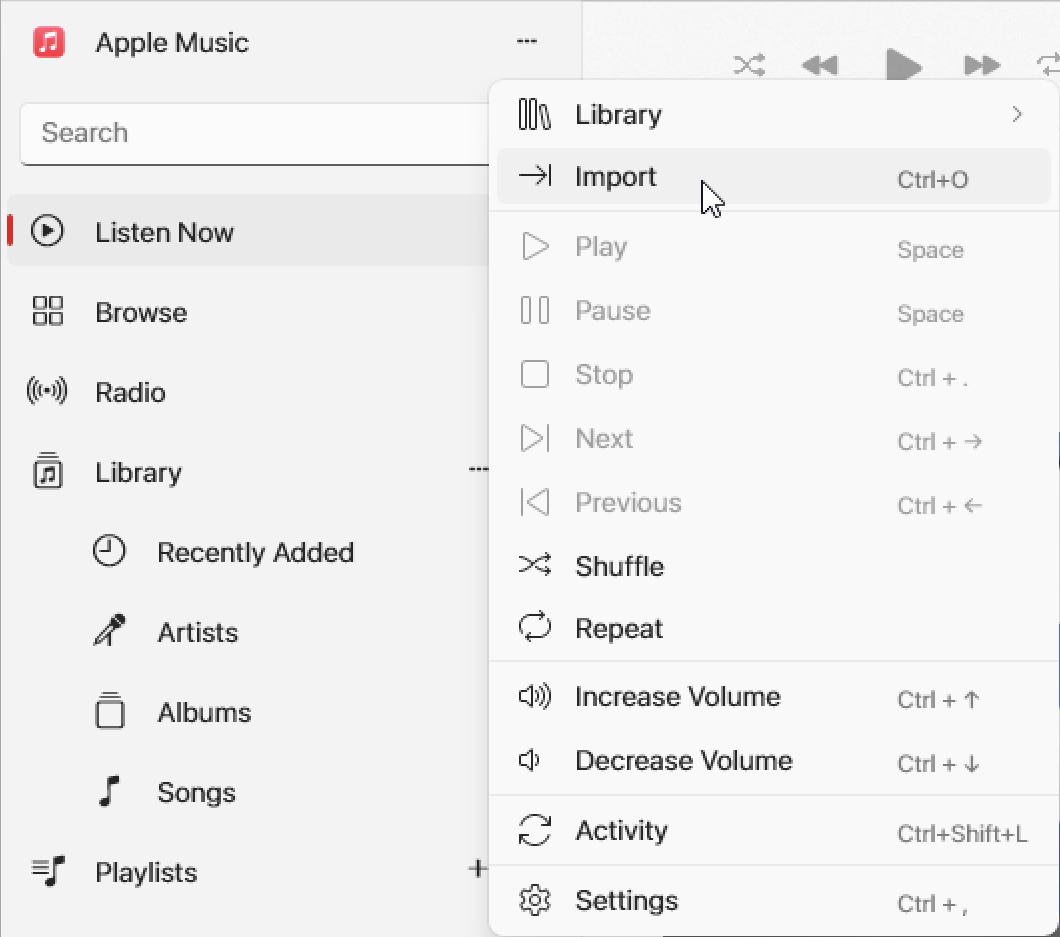Choose Decrease Volume from the menu
The image size is (1060, 937).
coord(773,761)
